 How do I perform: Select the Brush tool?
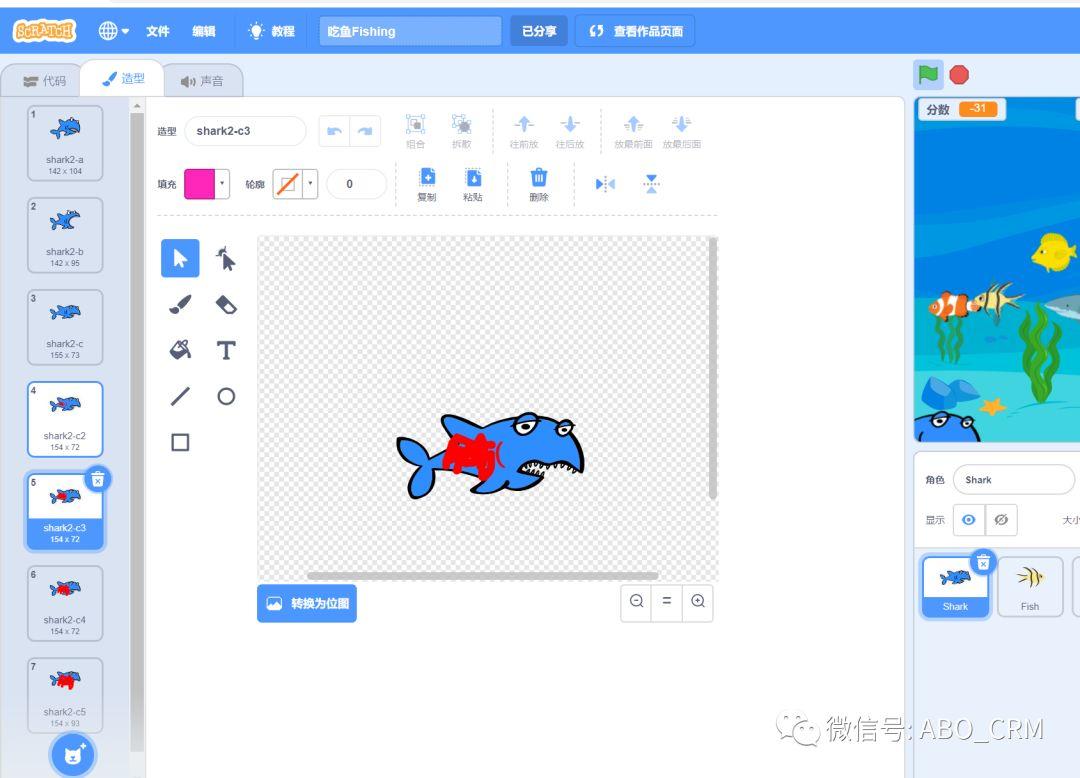click(x=180, y=304)
